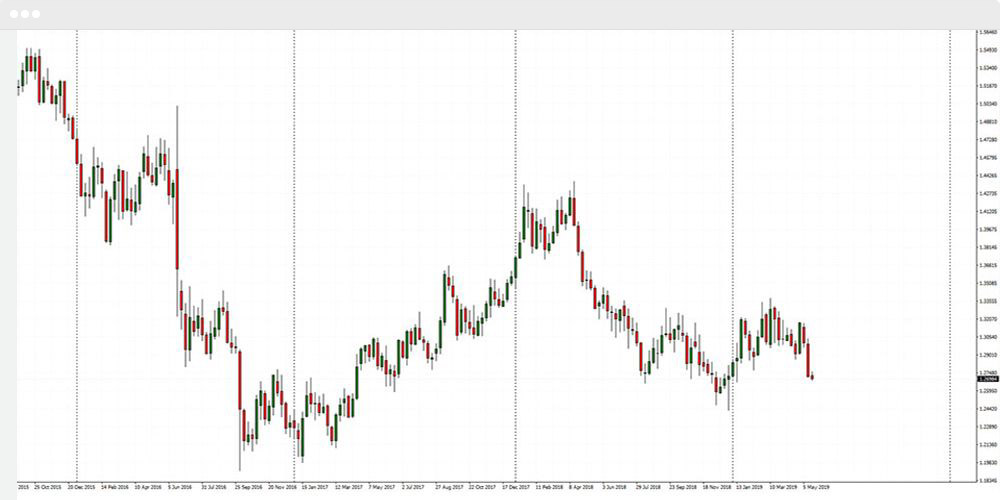Click the 27 Aug 2017 date label
1000x500 pixels.
point(450,488)
